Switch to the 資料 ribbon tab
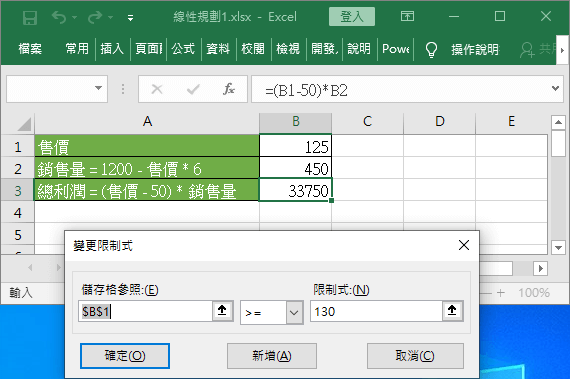Image resolution: width=570 pixels, height=379 pixels. tap(218, 49)
